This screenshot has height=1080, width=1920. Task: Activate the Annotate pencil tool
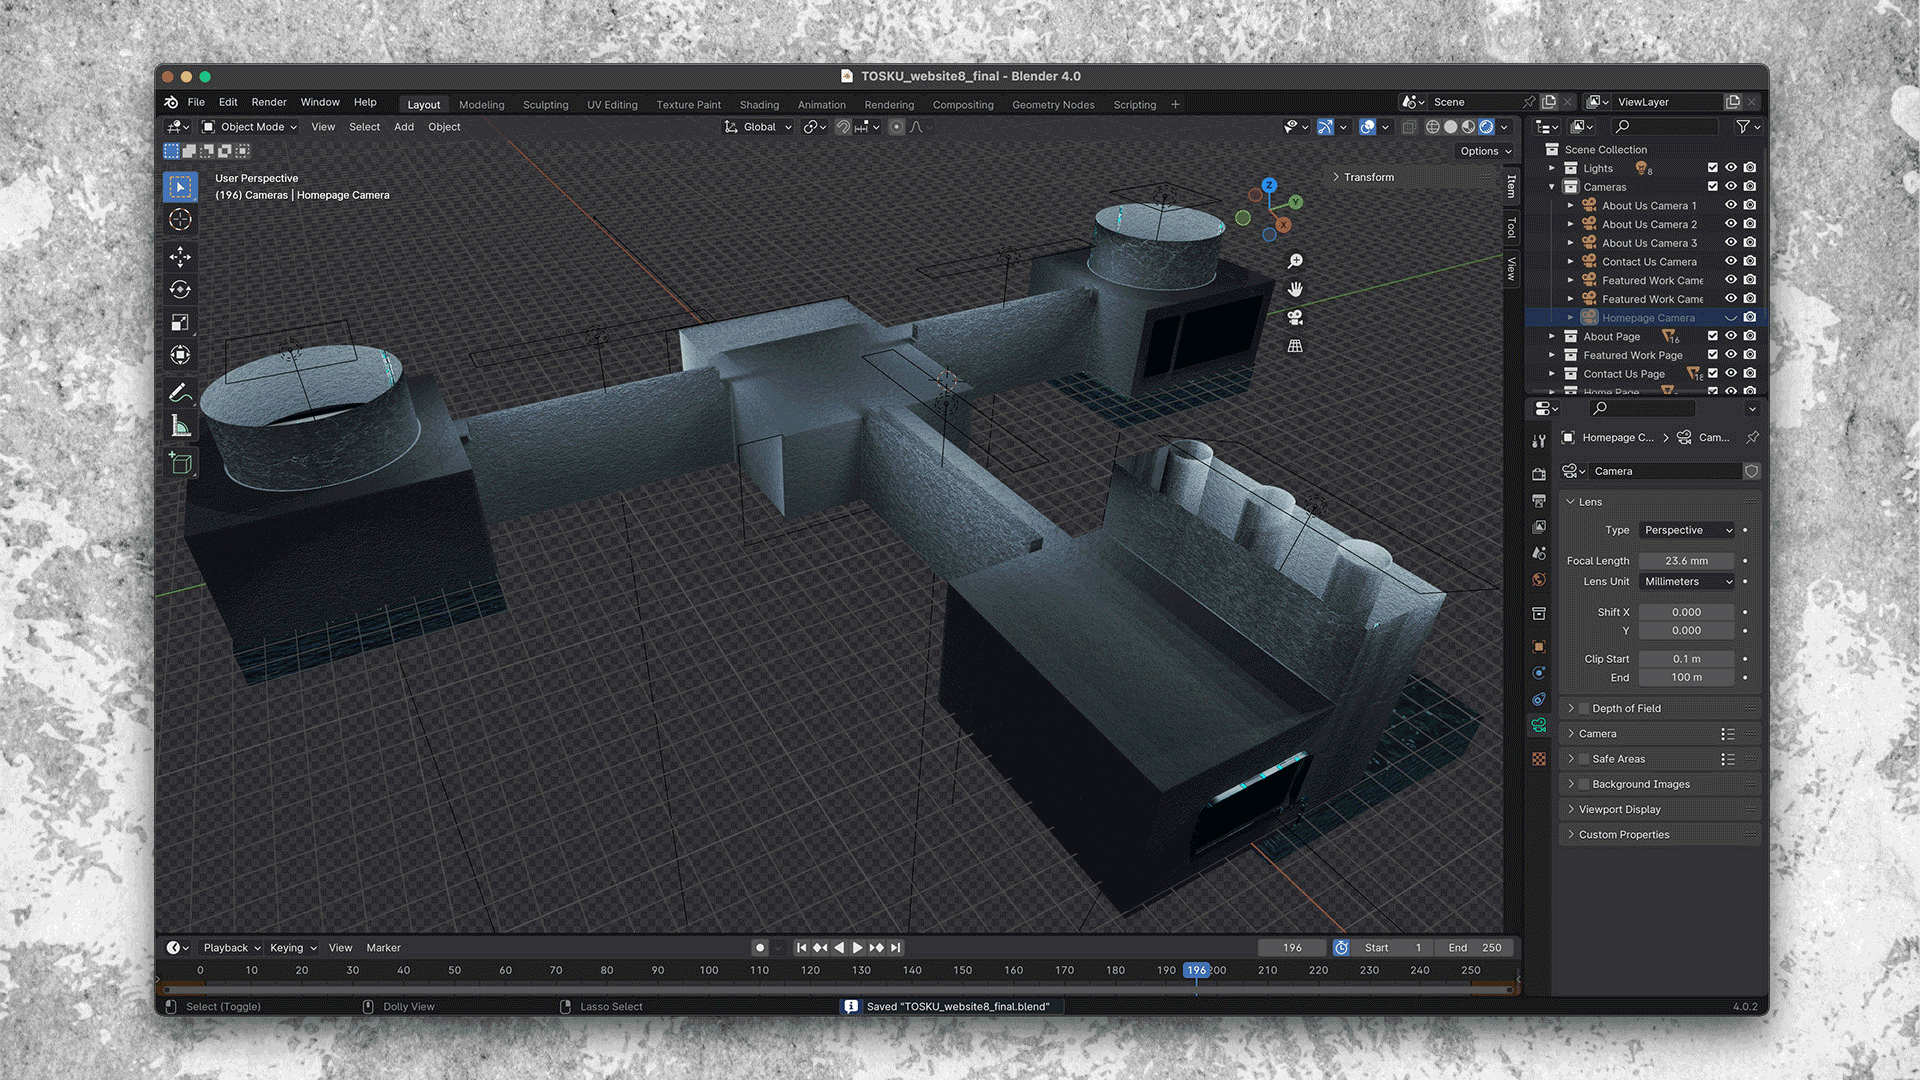(180, 393)
